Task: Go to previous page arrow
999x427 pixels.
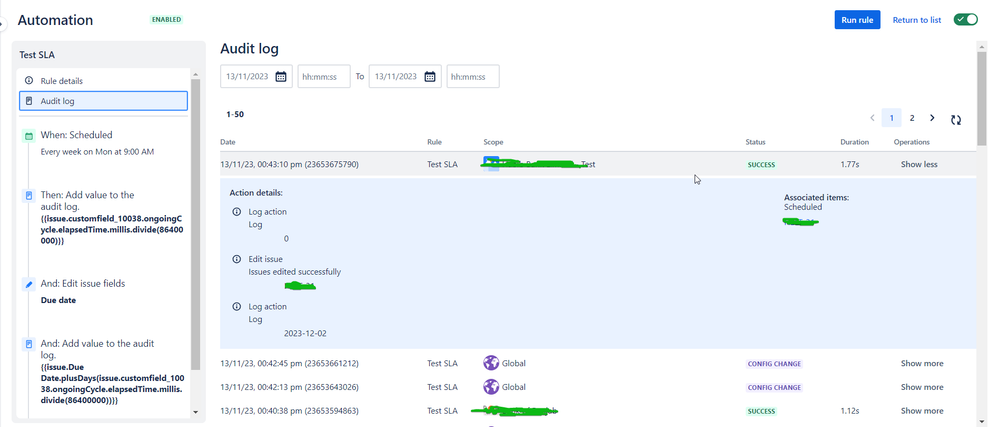Action: point(872,118)
